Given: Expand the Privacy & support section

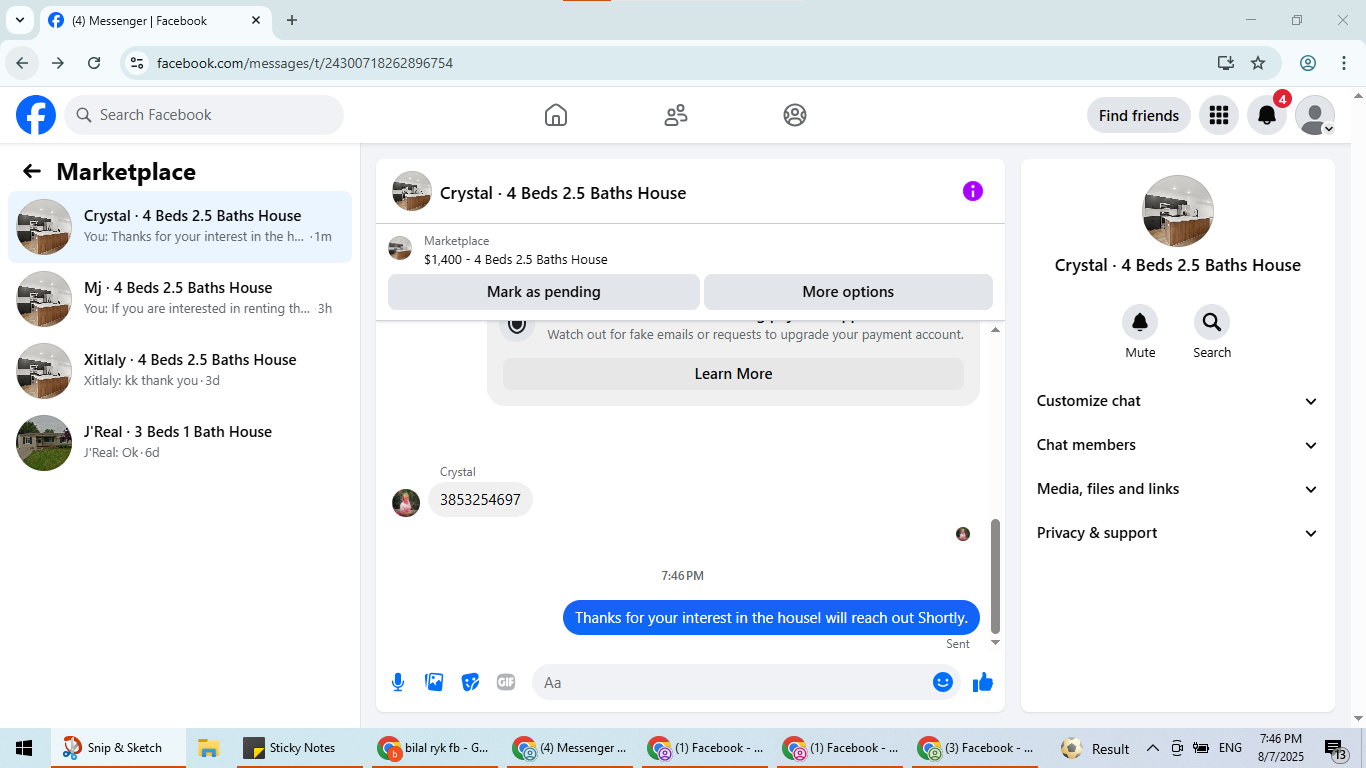Looking at the screenshot, I should point(1178,533).
